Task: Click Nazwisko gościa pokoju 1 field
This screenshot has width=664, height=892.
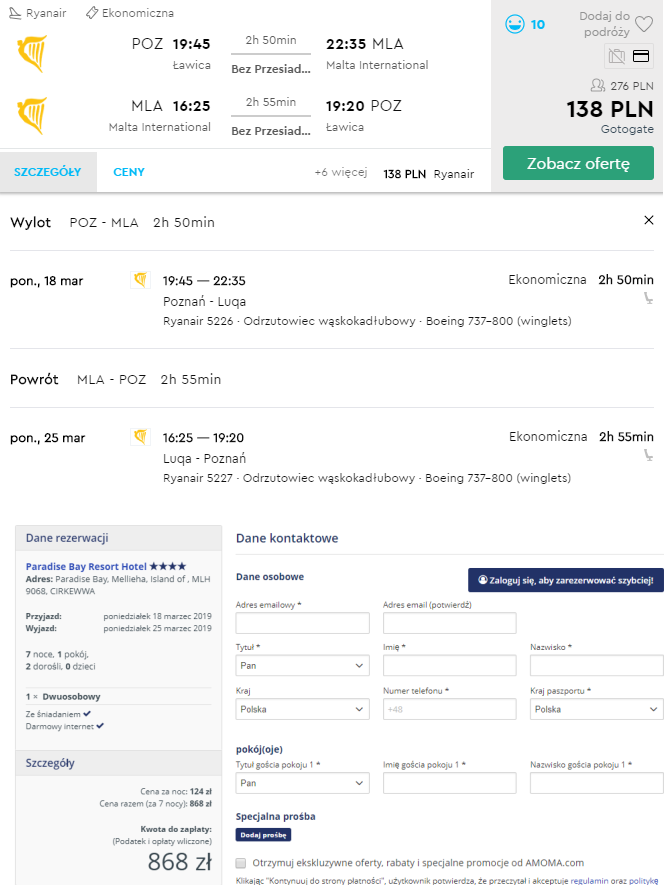Action: click(597, 783)
